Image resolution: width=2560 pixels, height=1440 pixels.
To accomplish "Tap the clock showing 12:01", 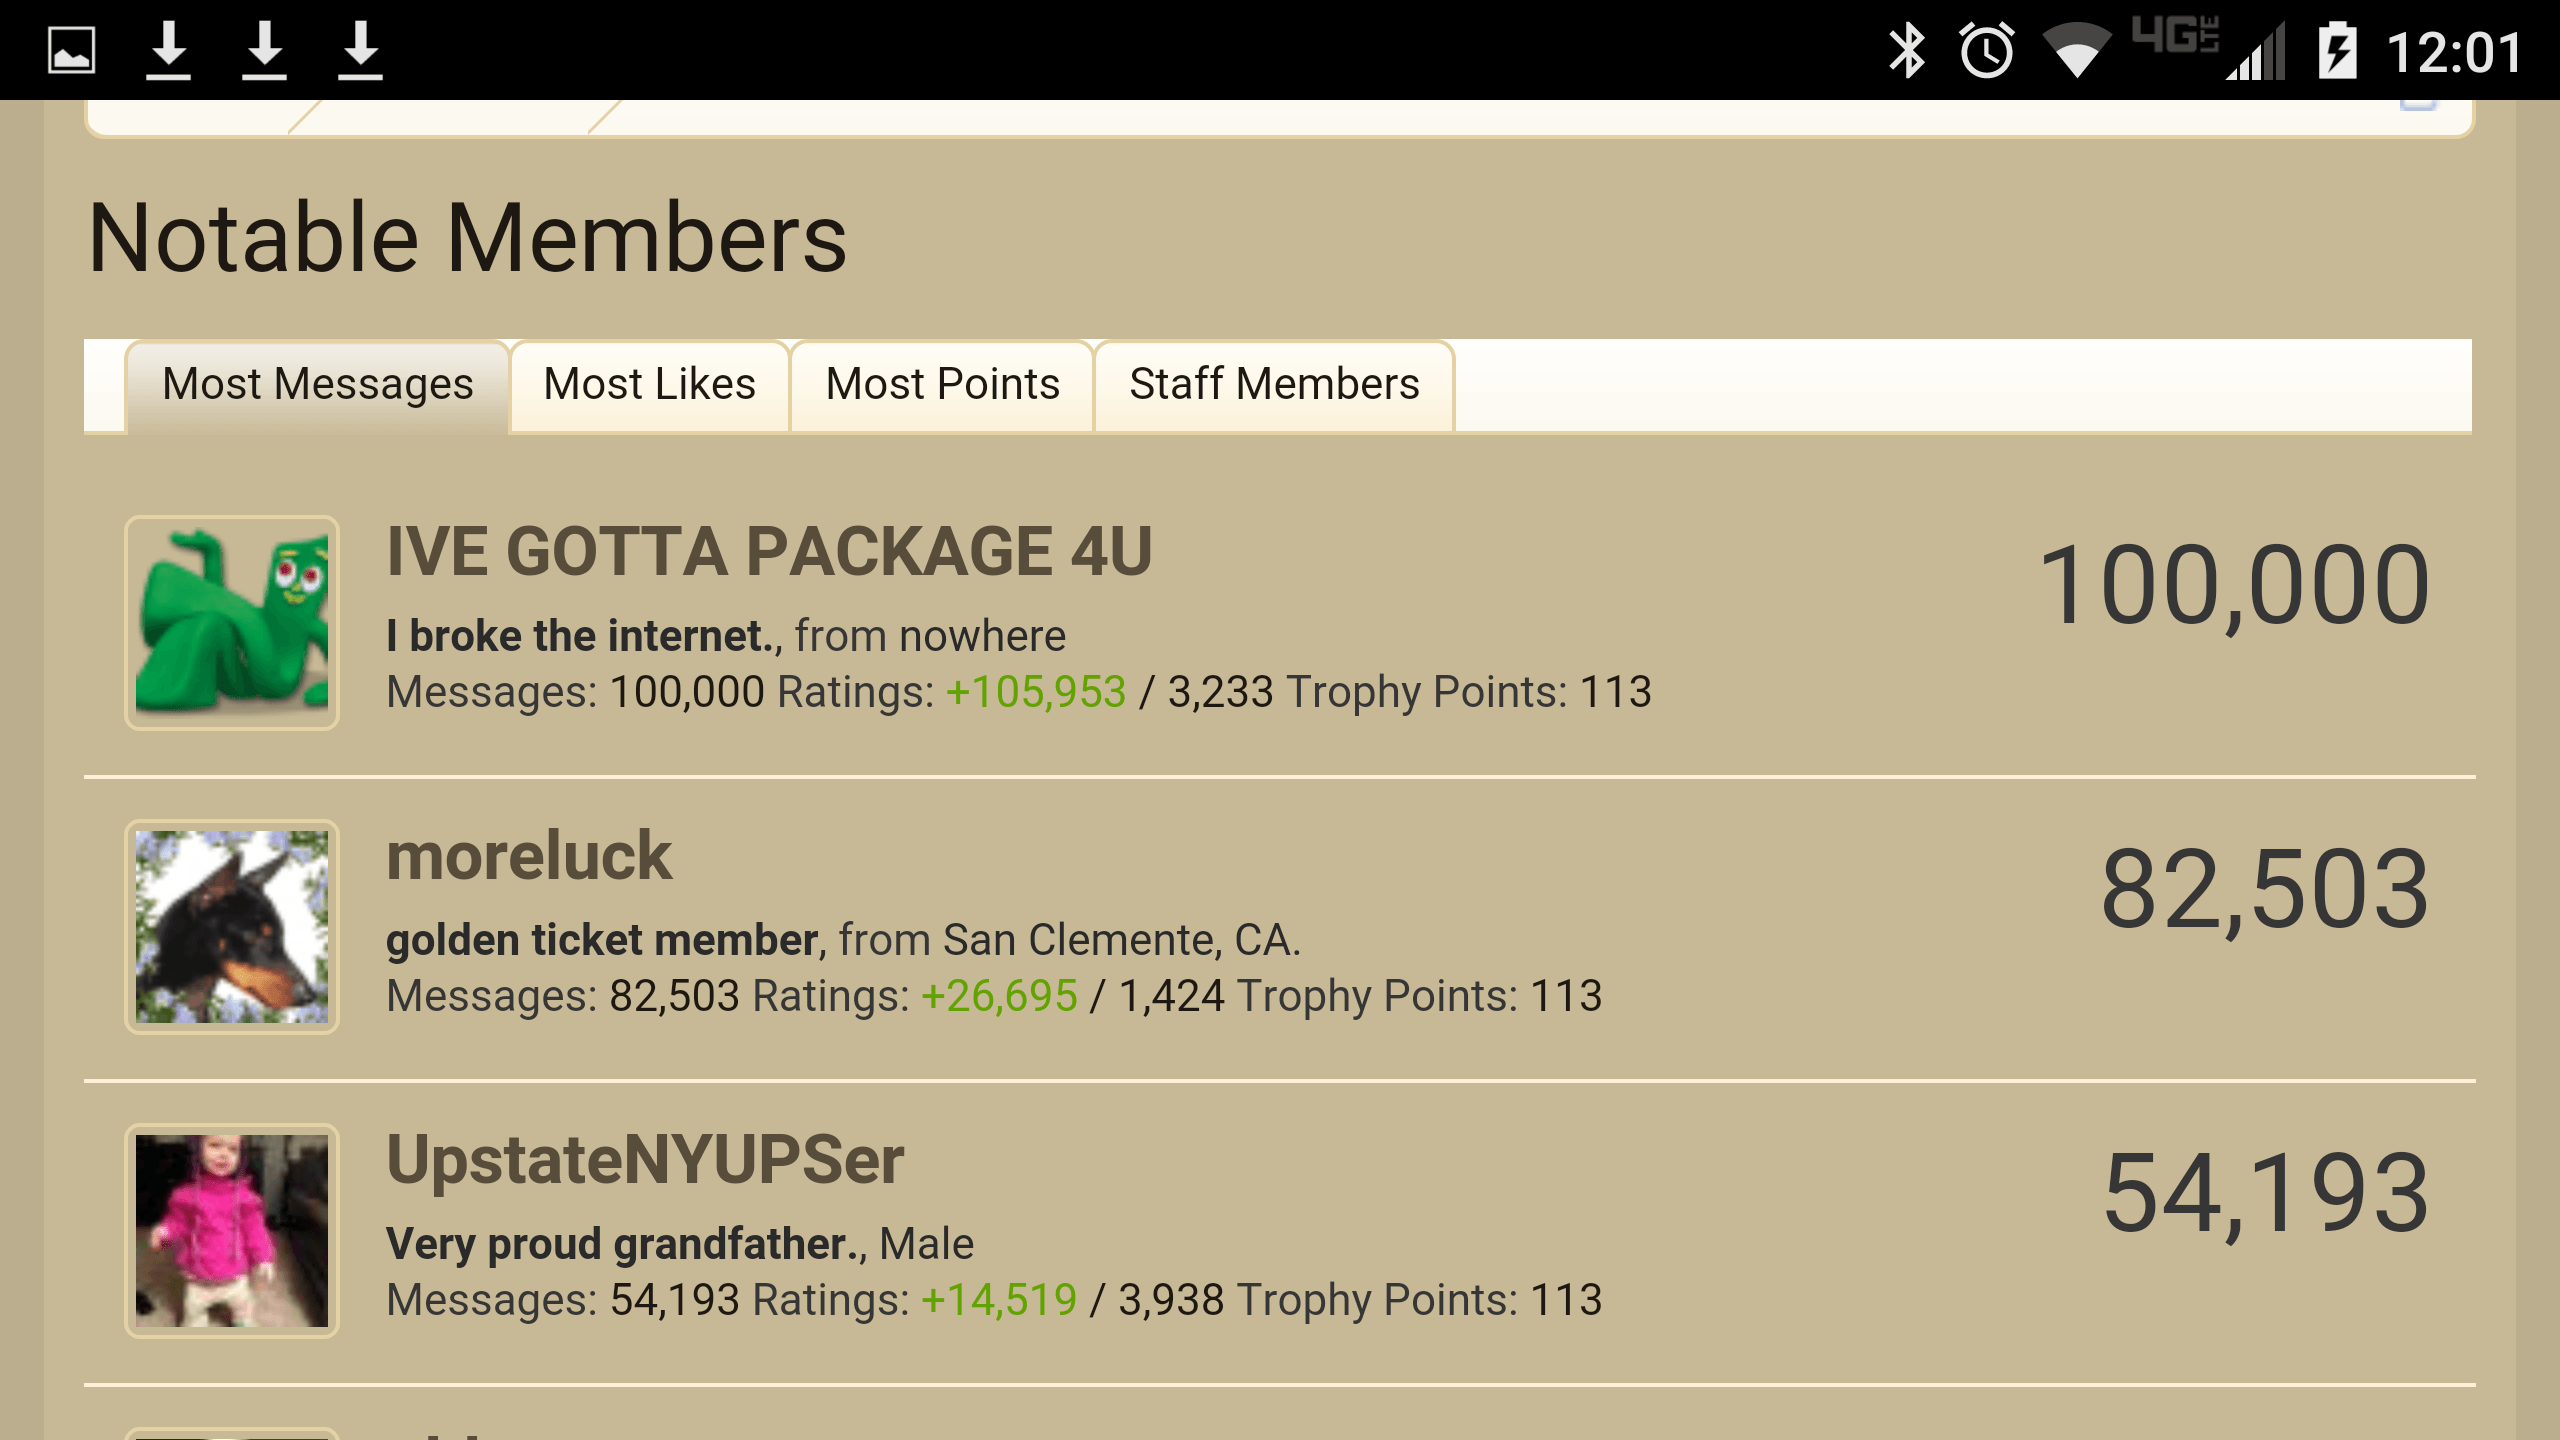I will point(2455,52).
